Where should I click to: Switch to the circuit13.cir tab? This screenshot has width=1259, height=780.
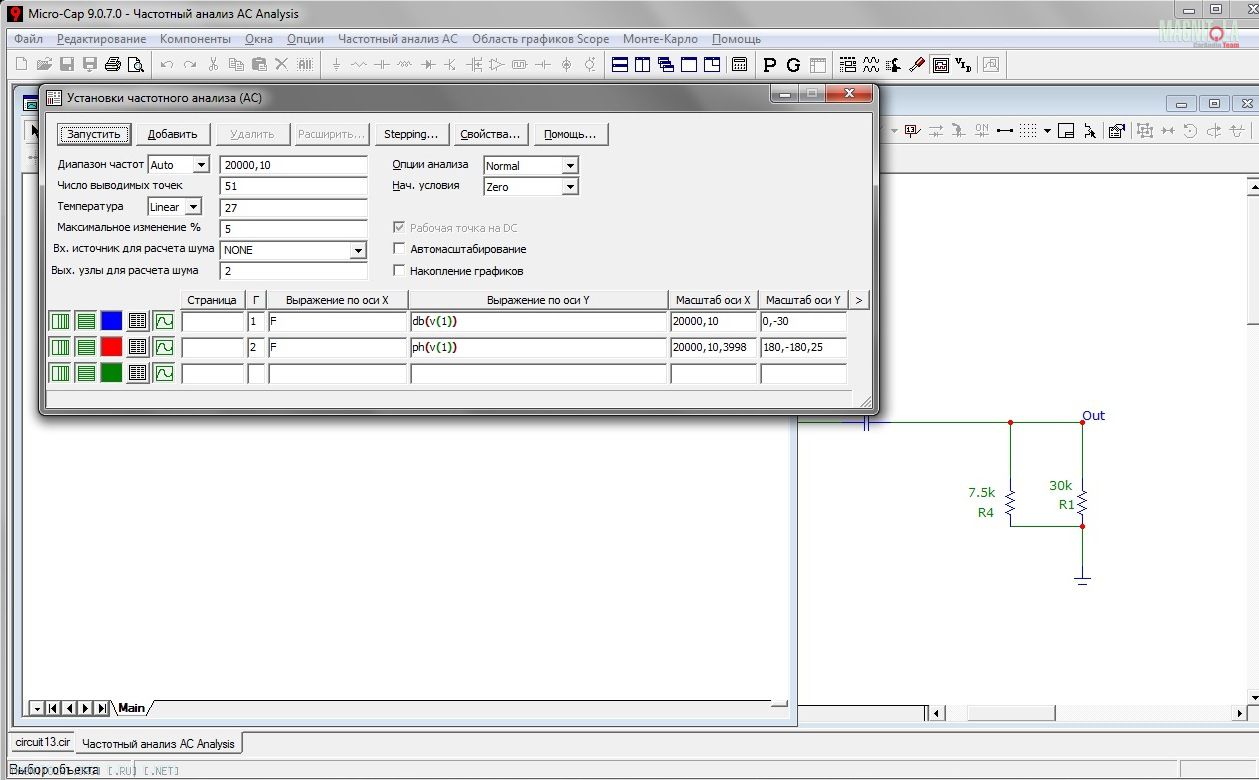[x=43, y=743]
